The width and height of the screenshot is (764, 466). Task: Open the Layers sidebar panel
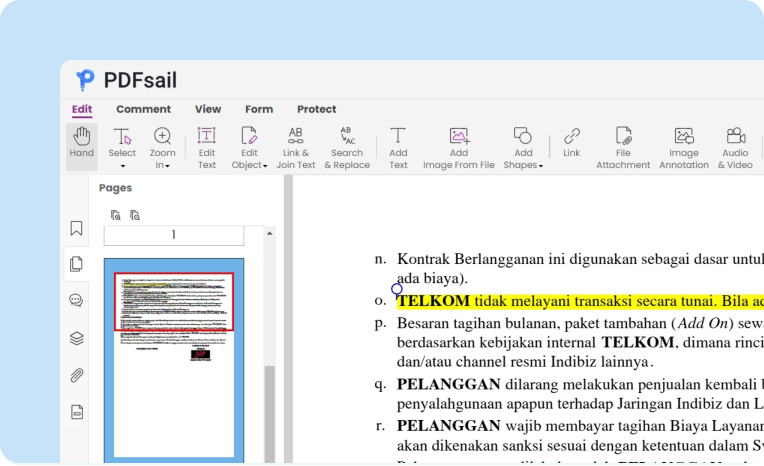click(x=76, y=338)
